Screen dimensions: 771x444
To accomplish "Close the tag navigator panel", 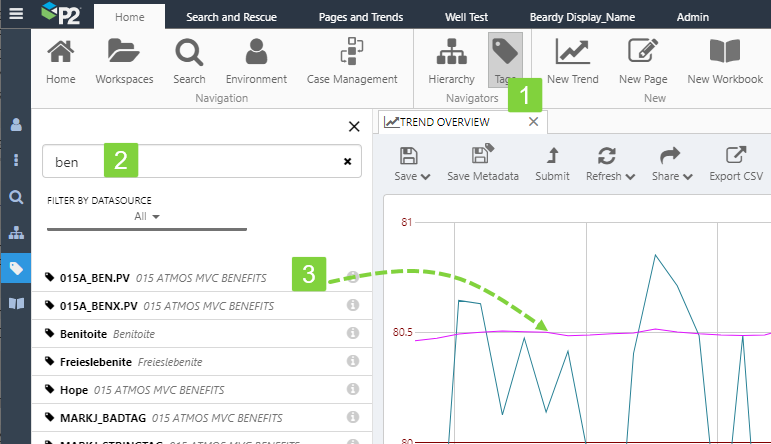I will (354, 126).
